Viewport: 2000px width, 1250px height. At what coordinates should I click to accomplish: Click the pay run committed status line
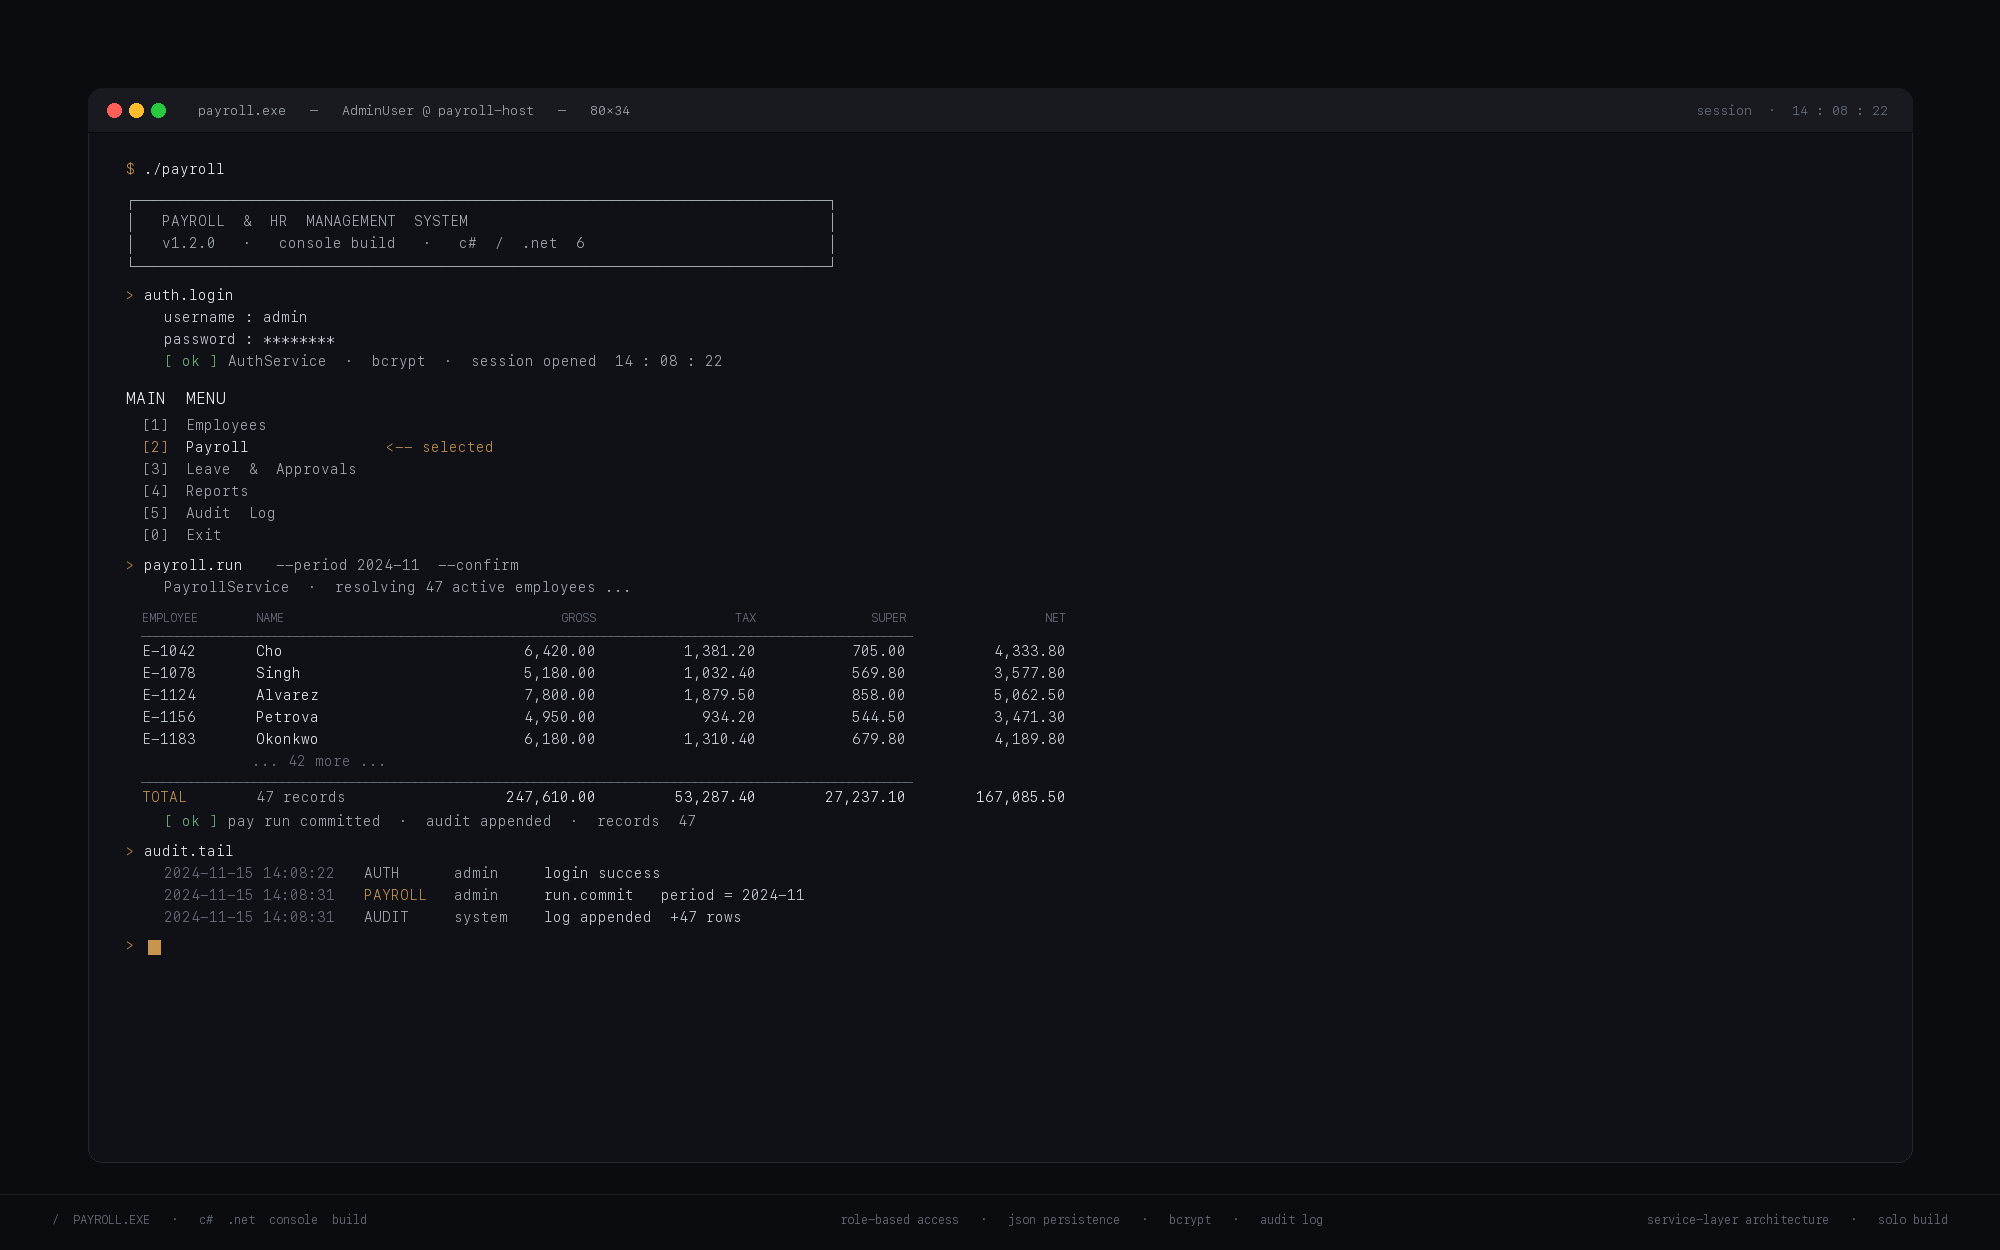pyautogui.click(x=430, y=821)
